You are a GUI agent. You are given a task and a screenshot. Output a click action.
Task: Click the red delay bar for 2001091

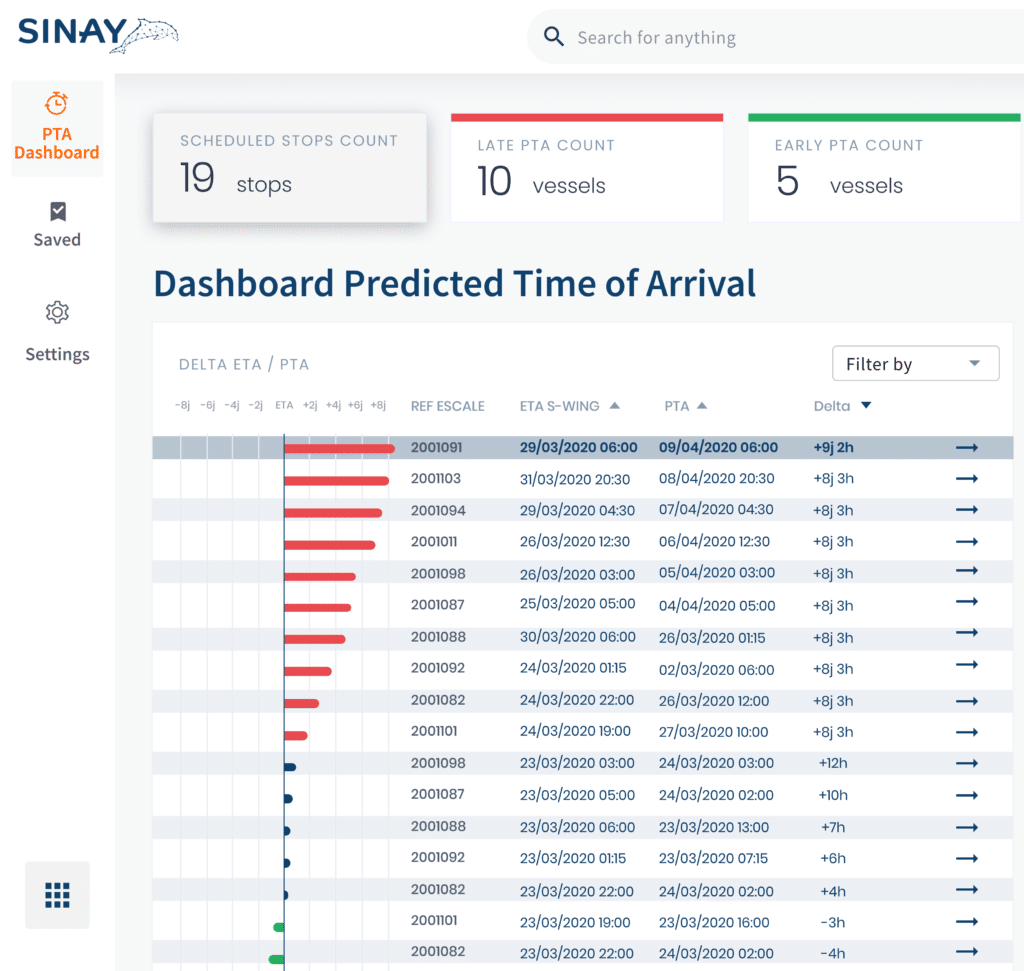[339, 449]
